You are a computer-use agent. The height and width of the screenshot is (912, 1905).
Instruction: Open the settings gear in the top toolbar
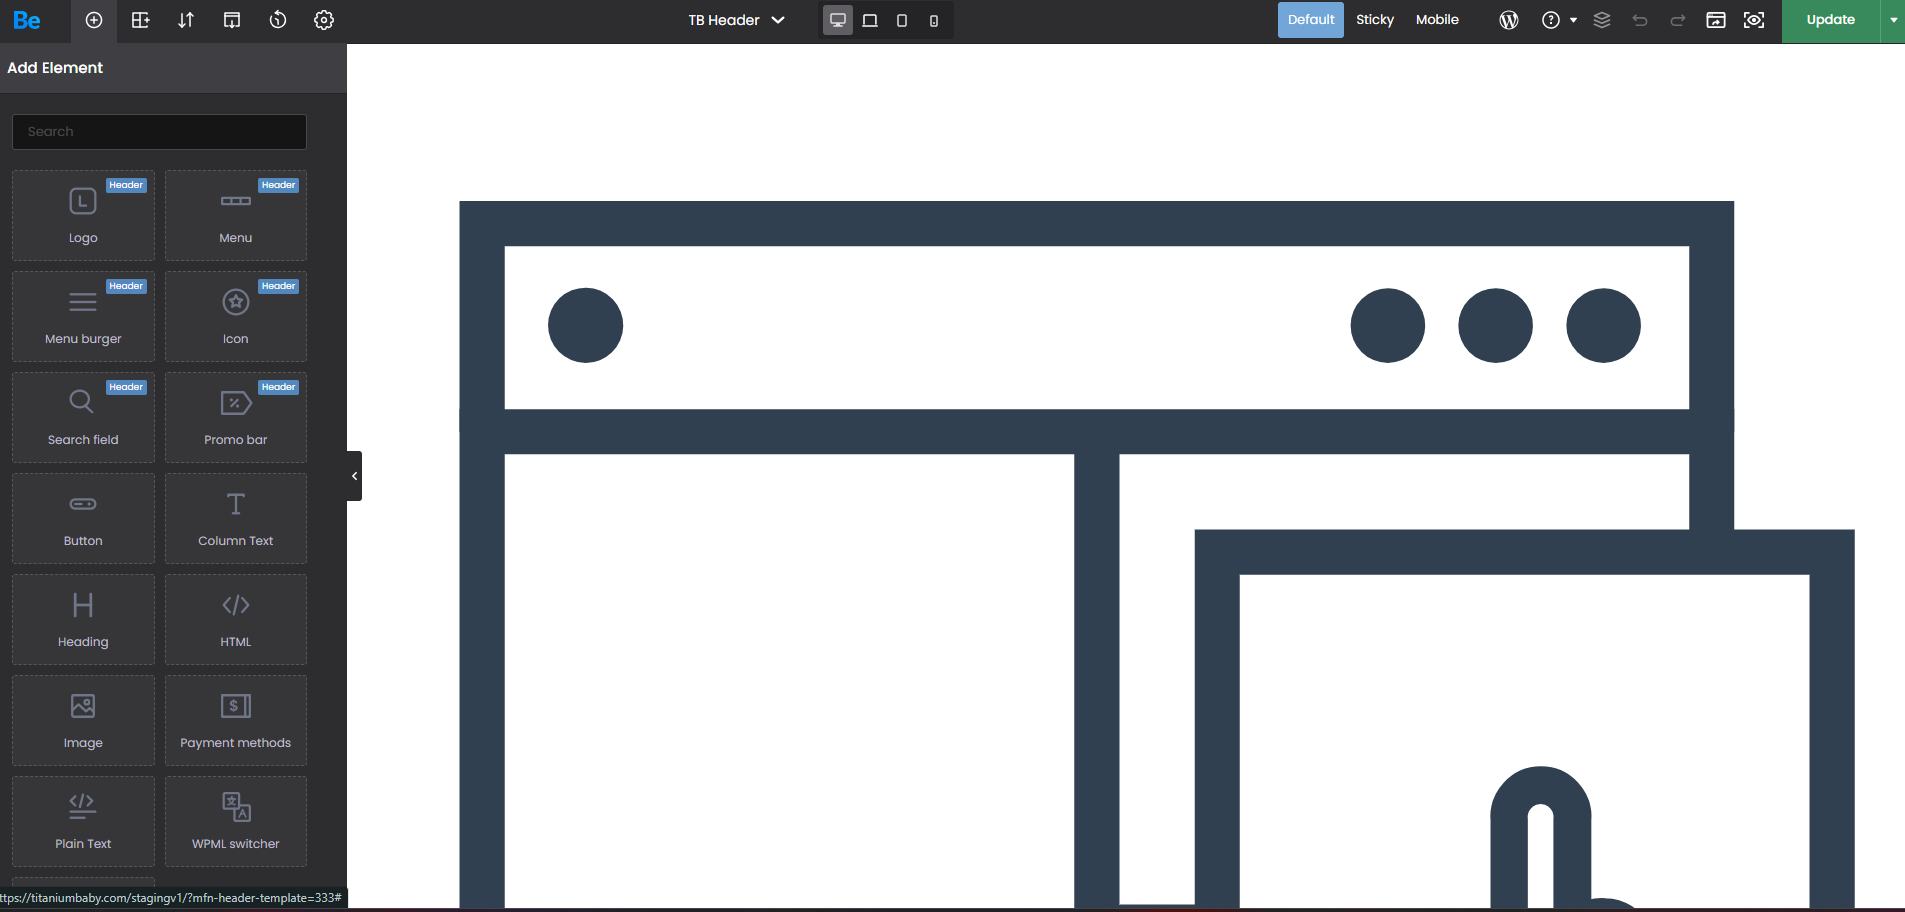point(324,20)
